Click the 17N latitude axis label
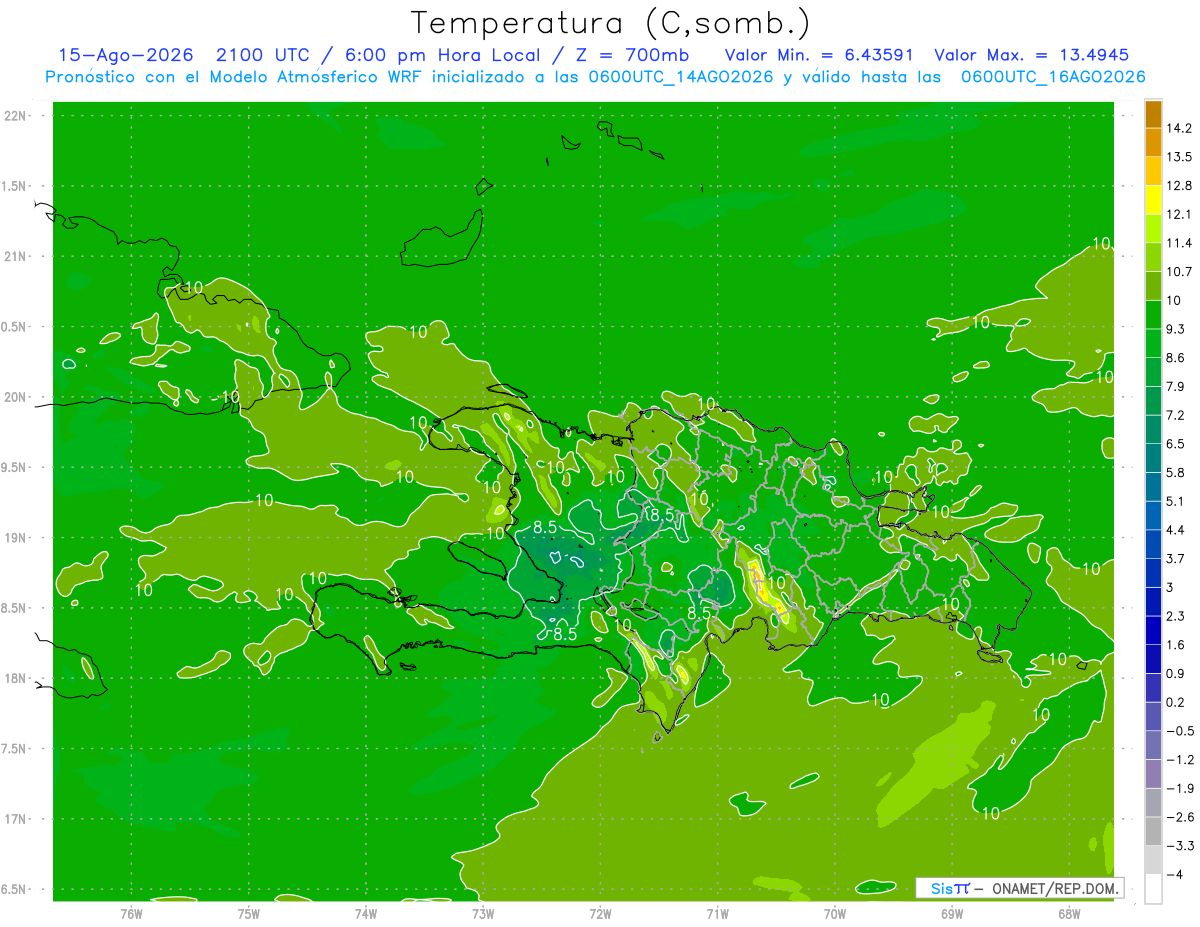The image size is (1200, 927). pos(16,819)
